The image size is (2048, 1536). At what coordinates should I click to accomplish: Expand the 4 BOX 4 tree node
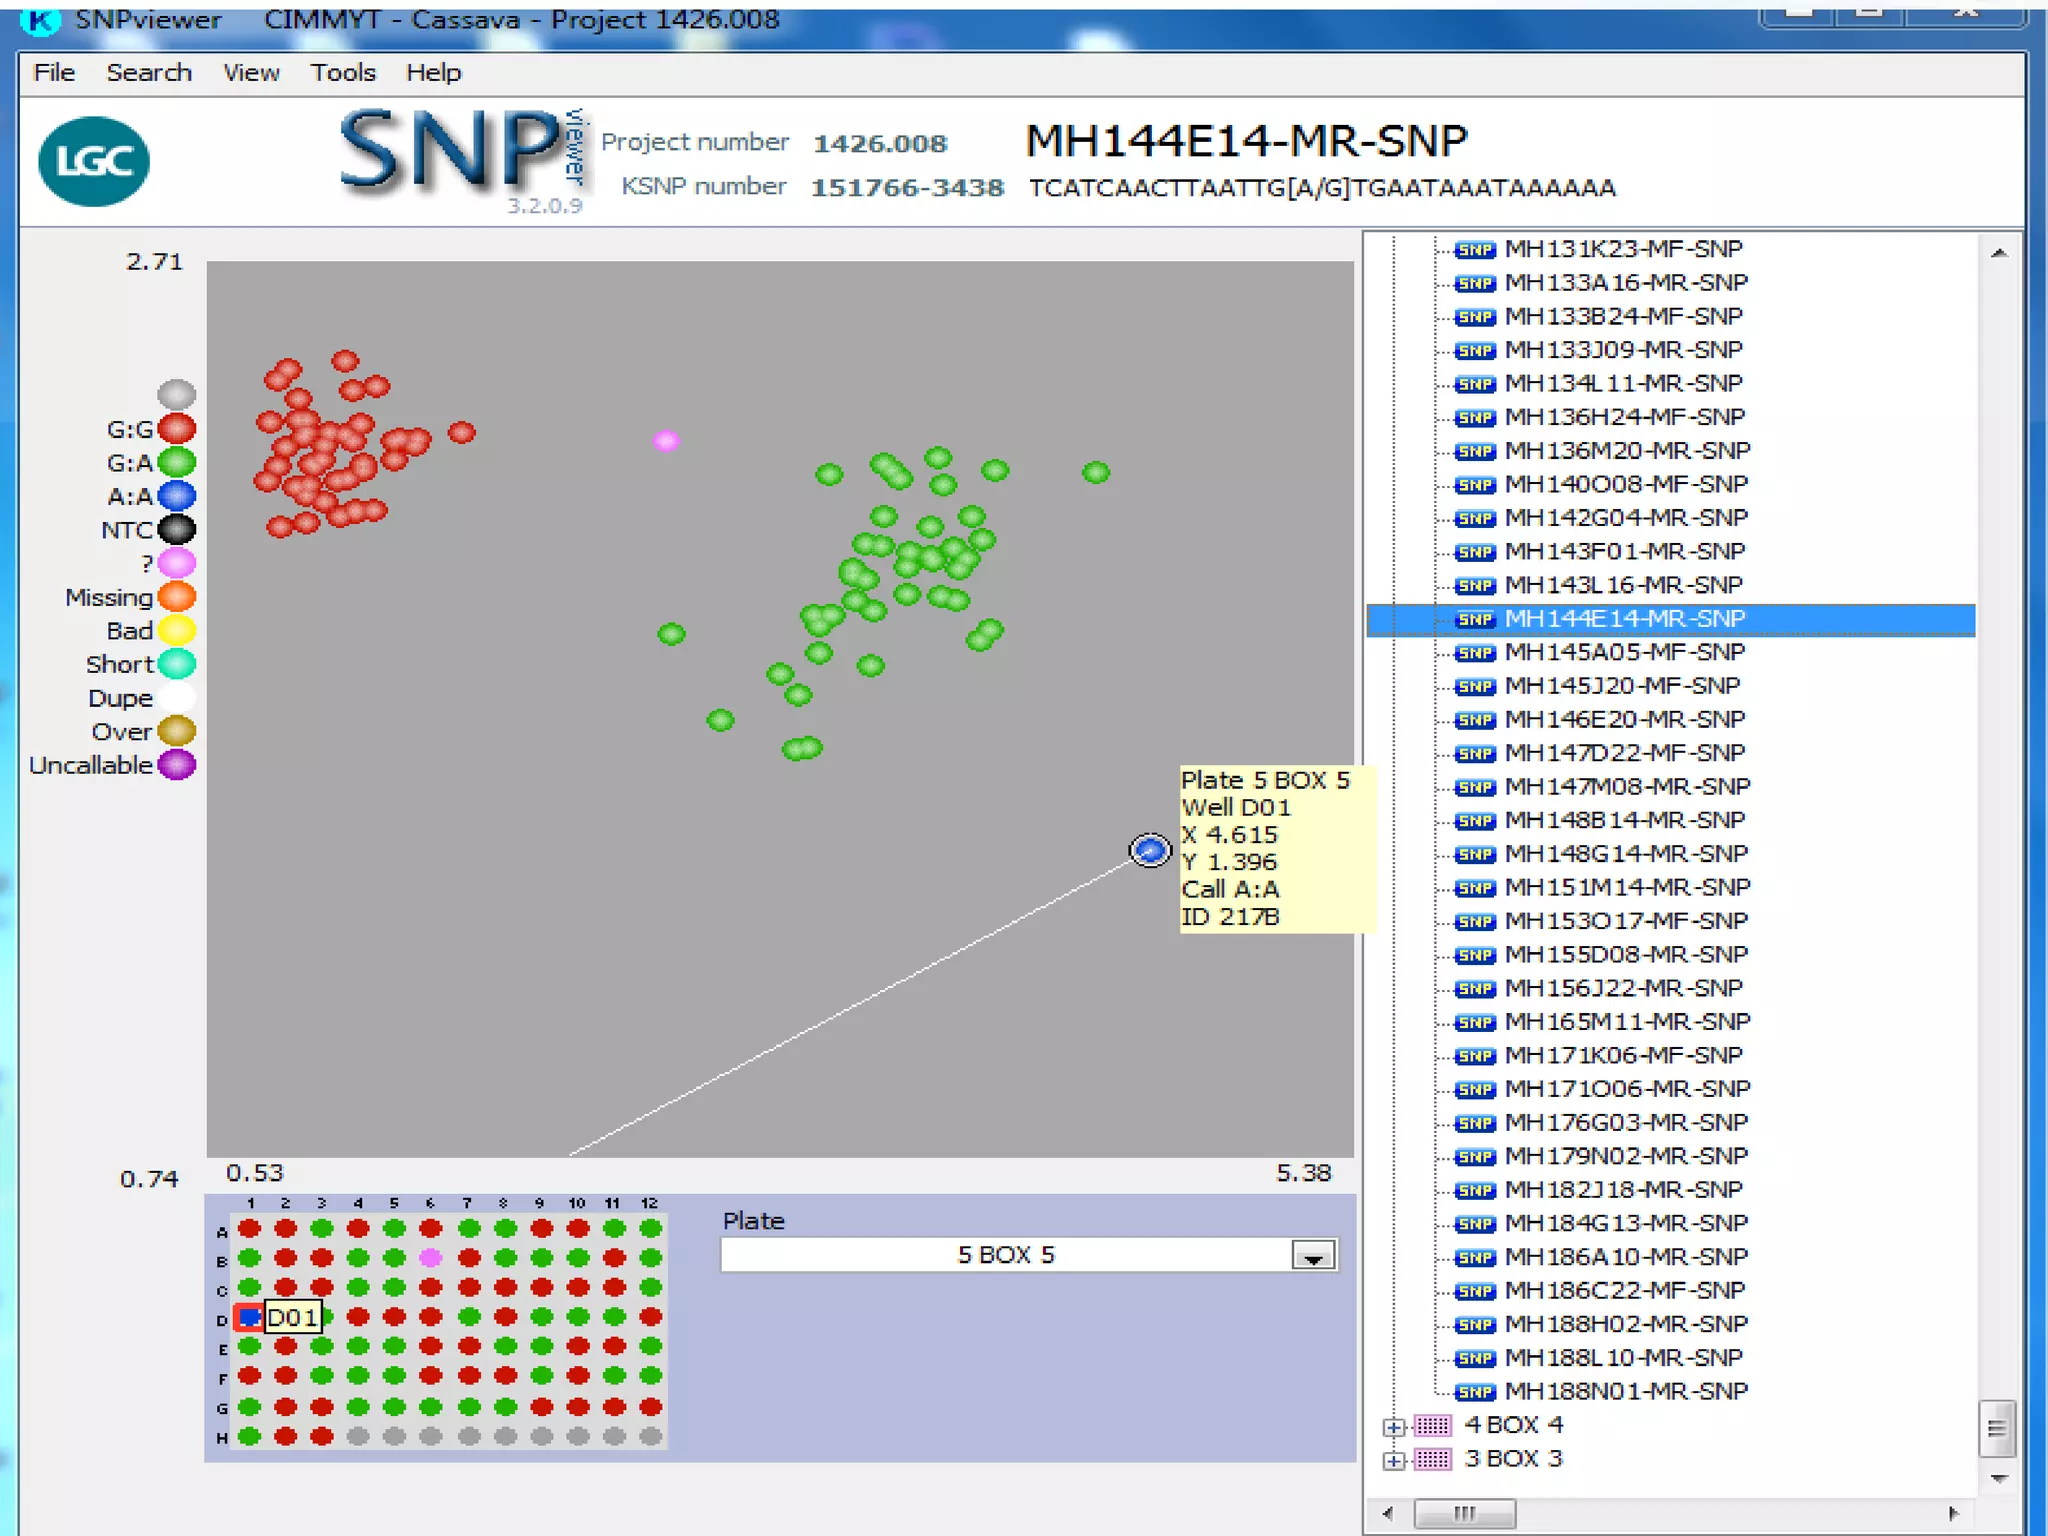click(1394, 1427)
